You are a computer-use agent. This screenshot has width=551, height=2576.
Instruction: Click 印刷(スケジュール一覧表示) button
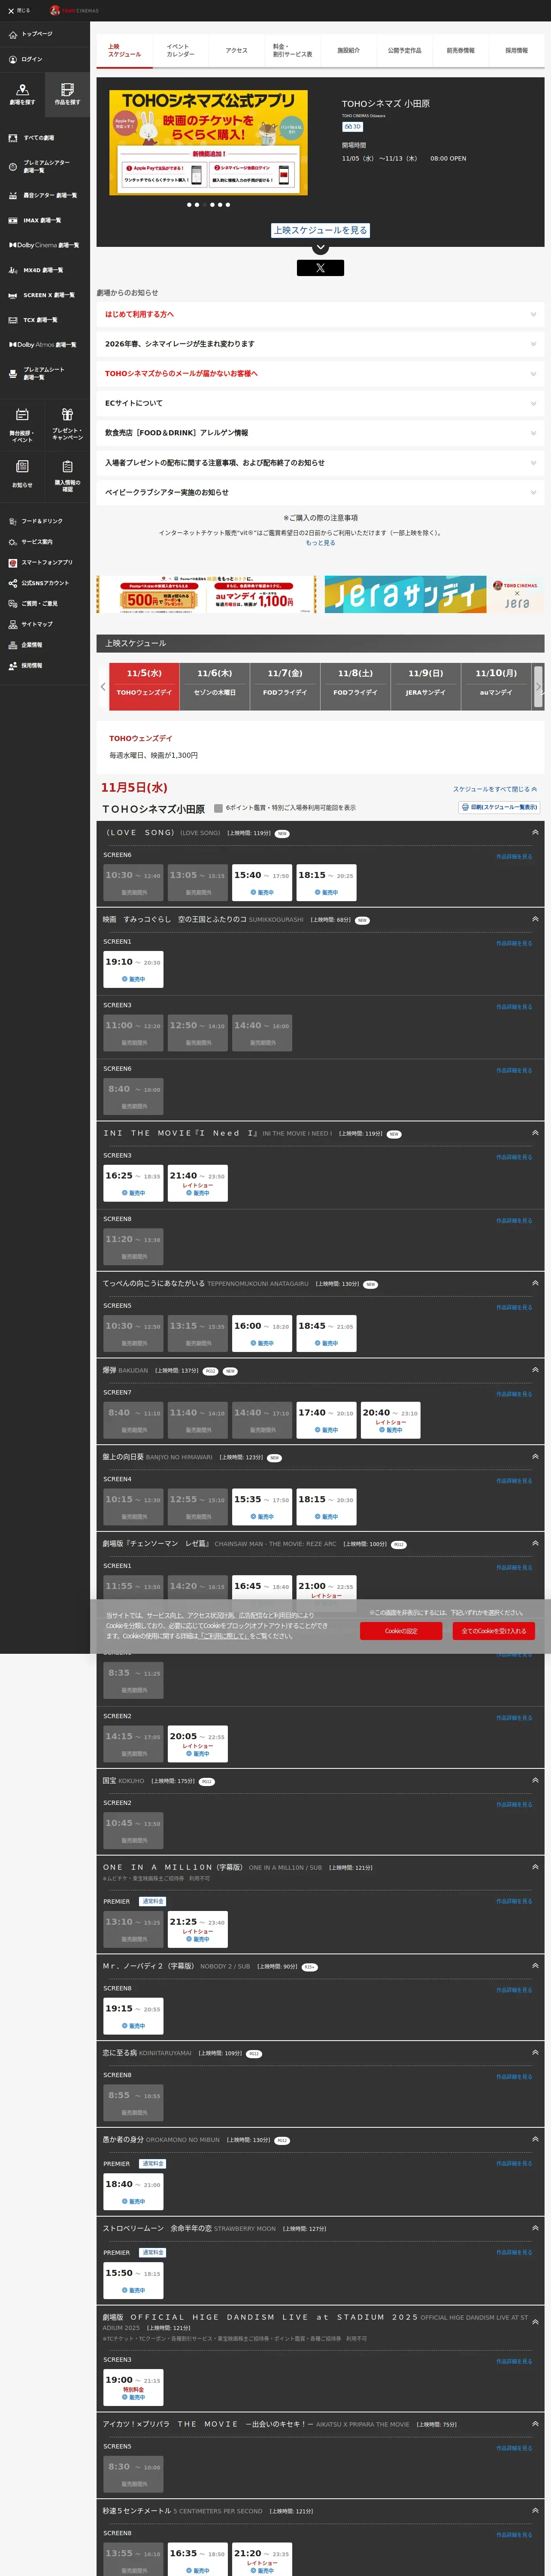[x=500, y=807]
